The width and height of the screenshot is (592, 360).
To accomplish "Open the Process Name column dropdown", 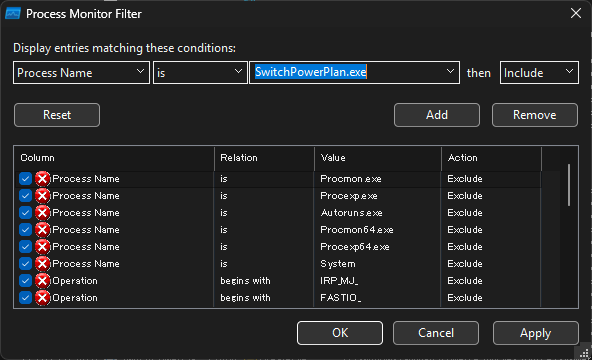I will coord(82,72).
